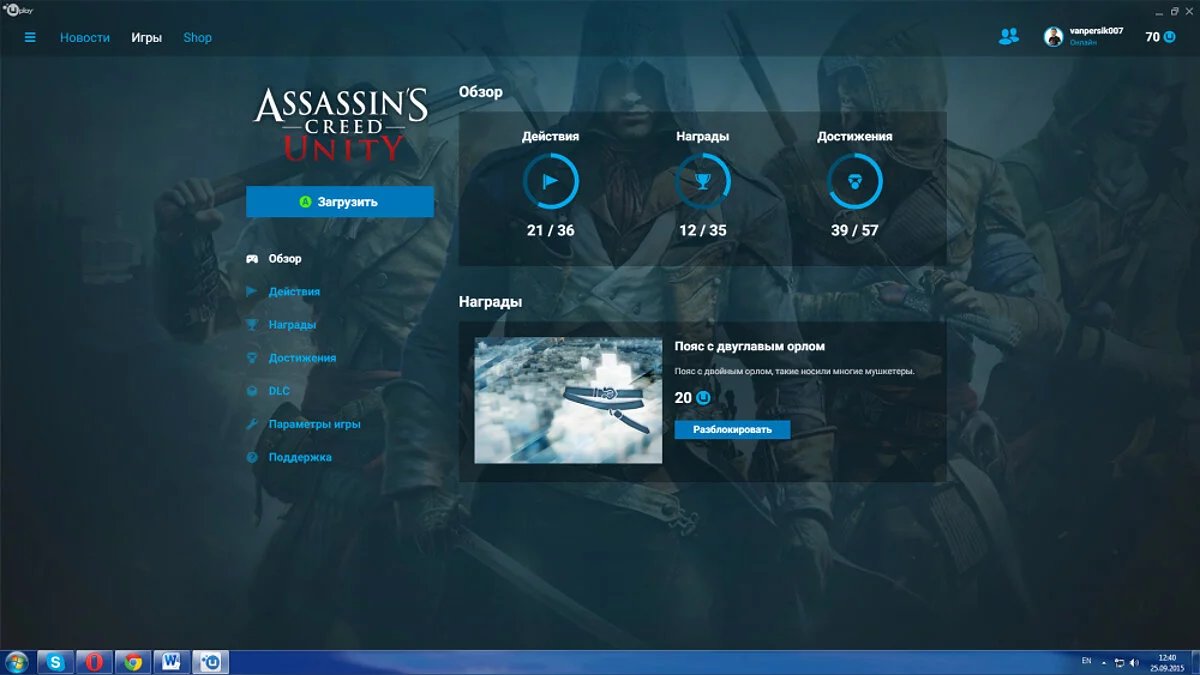The height and width of the screenshot is (675, 1200).
Task: Open Достижения in the sidebar
Action: [x=302, y=357]
